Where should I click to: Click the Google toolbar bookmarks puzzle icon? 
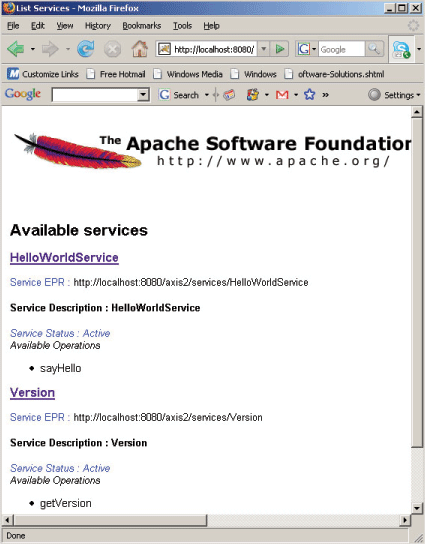pyautogui.click(x=253, y=95)
